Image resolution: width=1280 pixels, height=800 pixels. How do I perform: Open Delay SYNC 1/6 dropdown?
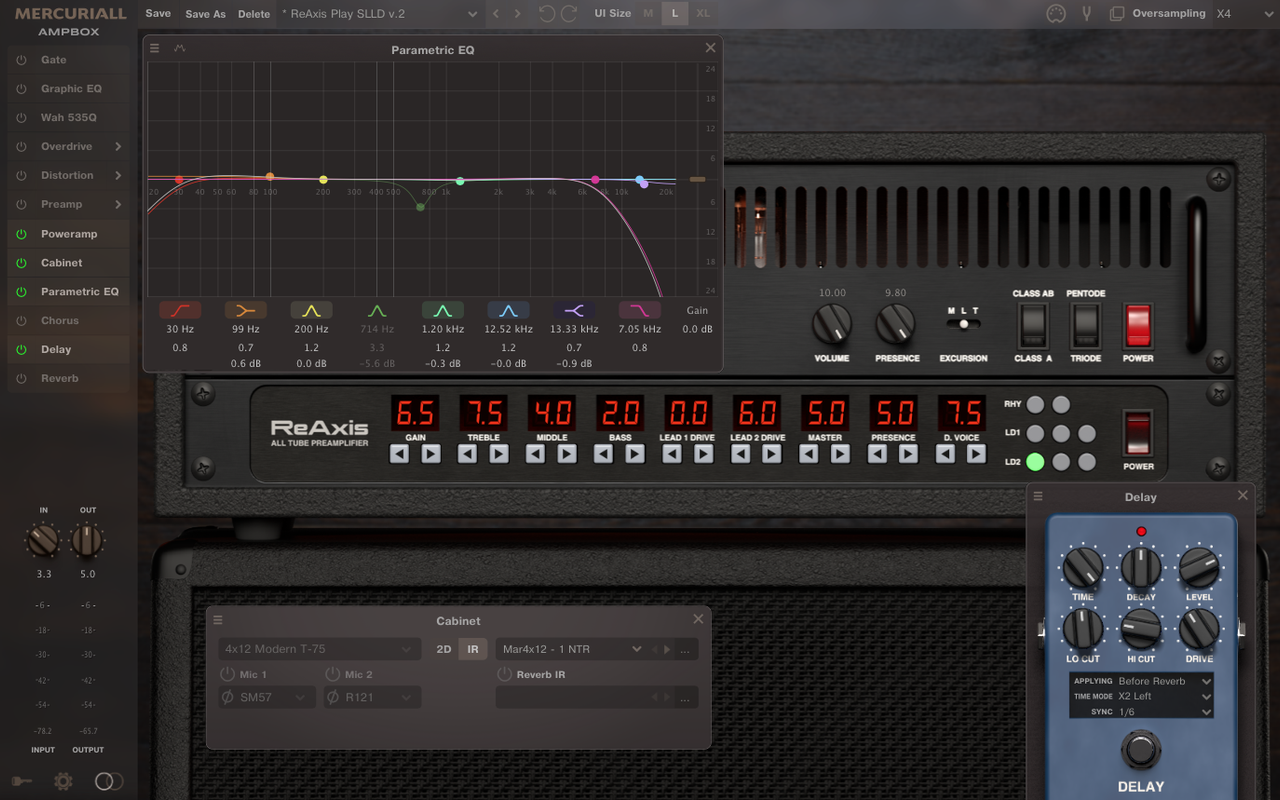1165,712
